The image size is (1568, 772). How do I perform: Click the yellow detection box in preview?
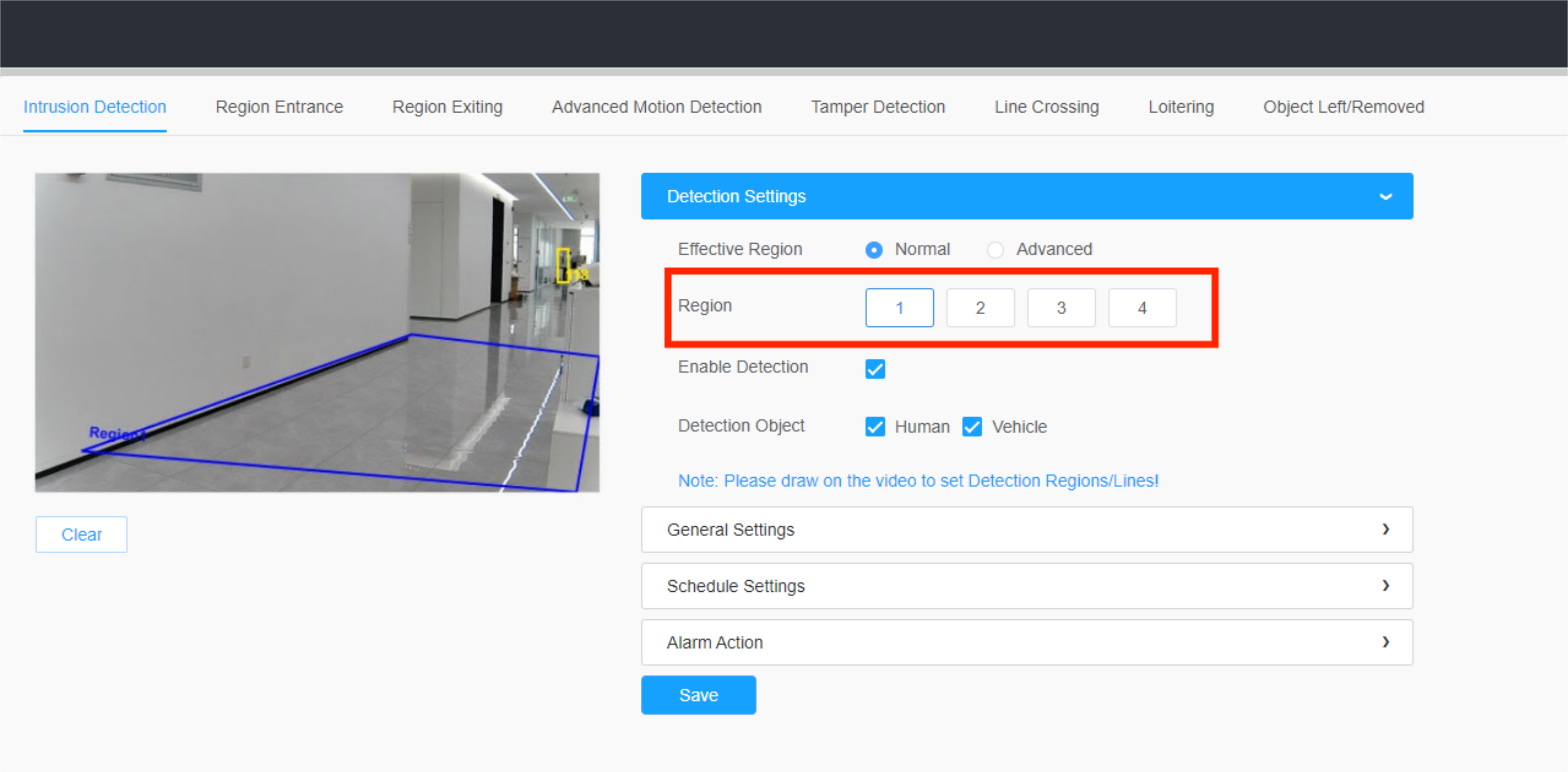(x=564, y=264)
